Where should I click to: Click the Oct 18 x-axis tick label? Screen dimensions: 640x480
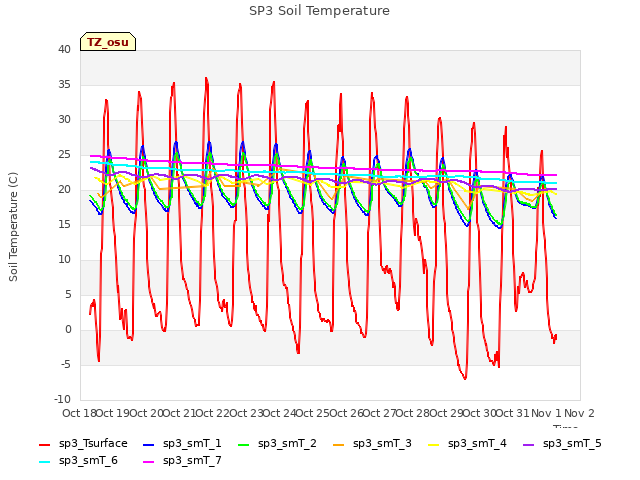point(79,413)
